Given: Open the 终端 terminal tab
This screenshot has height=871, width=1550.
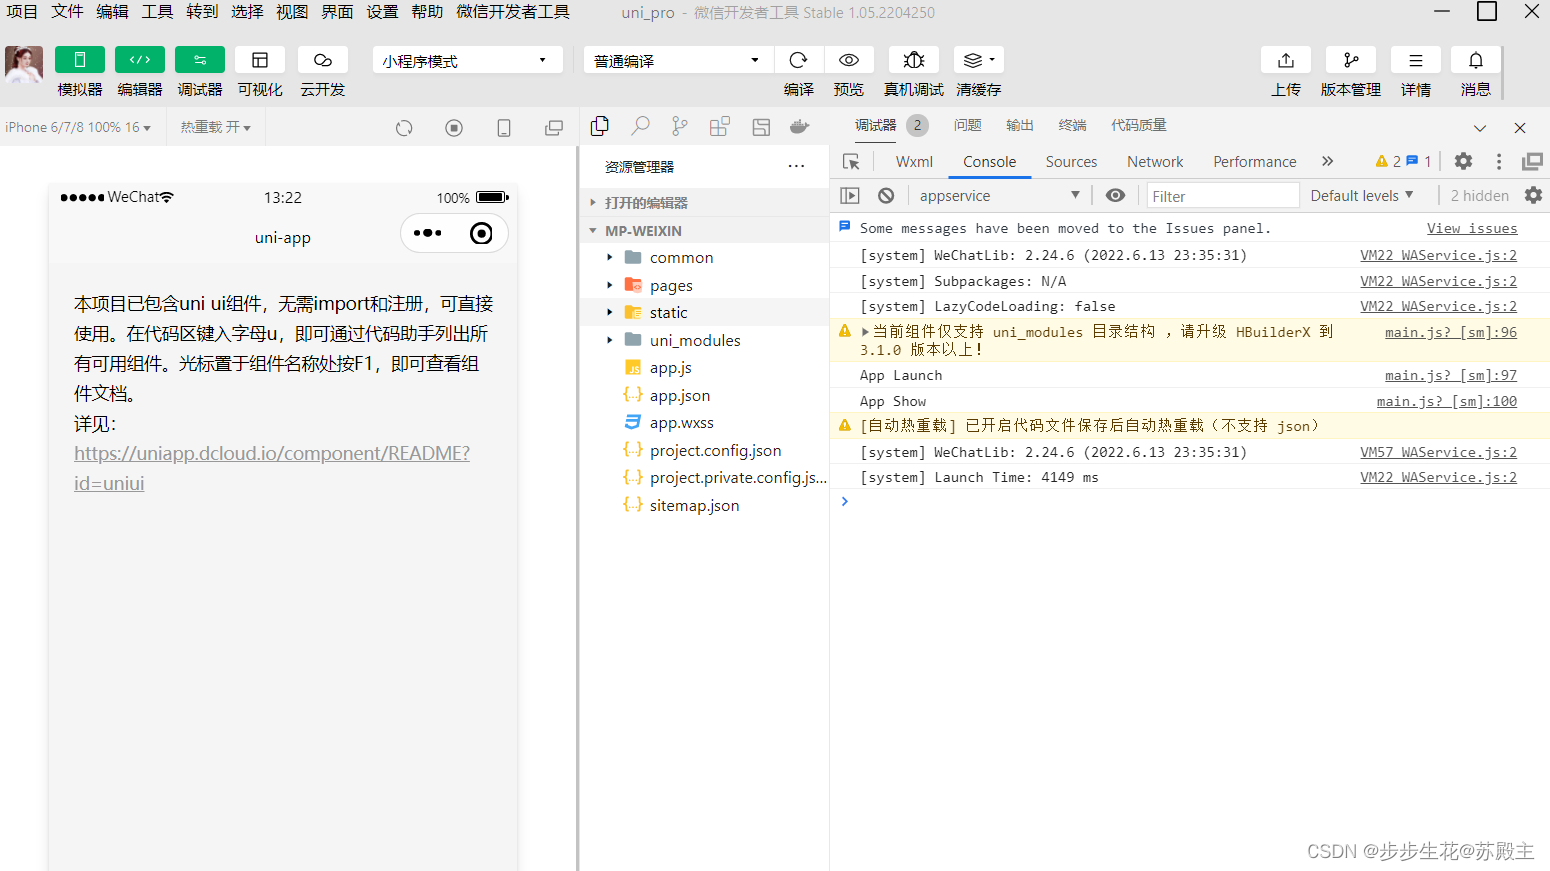Looking at the screenshot, I should pyautogui.click(x=1072, y=125).
